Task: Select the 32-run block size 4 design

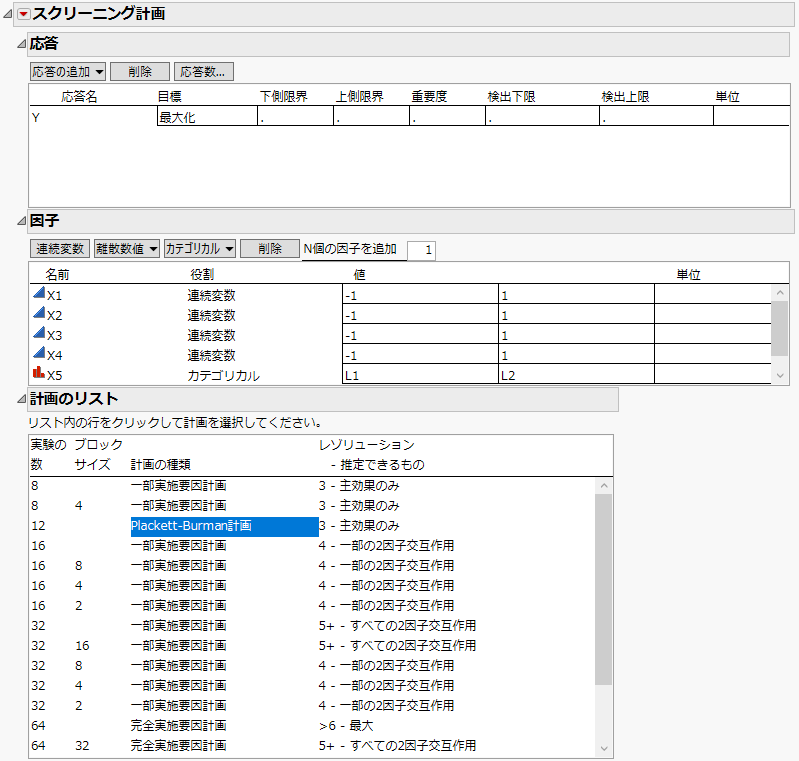Action: pyautogui.click(x=311, y=685)
